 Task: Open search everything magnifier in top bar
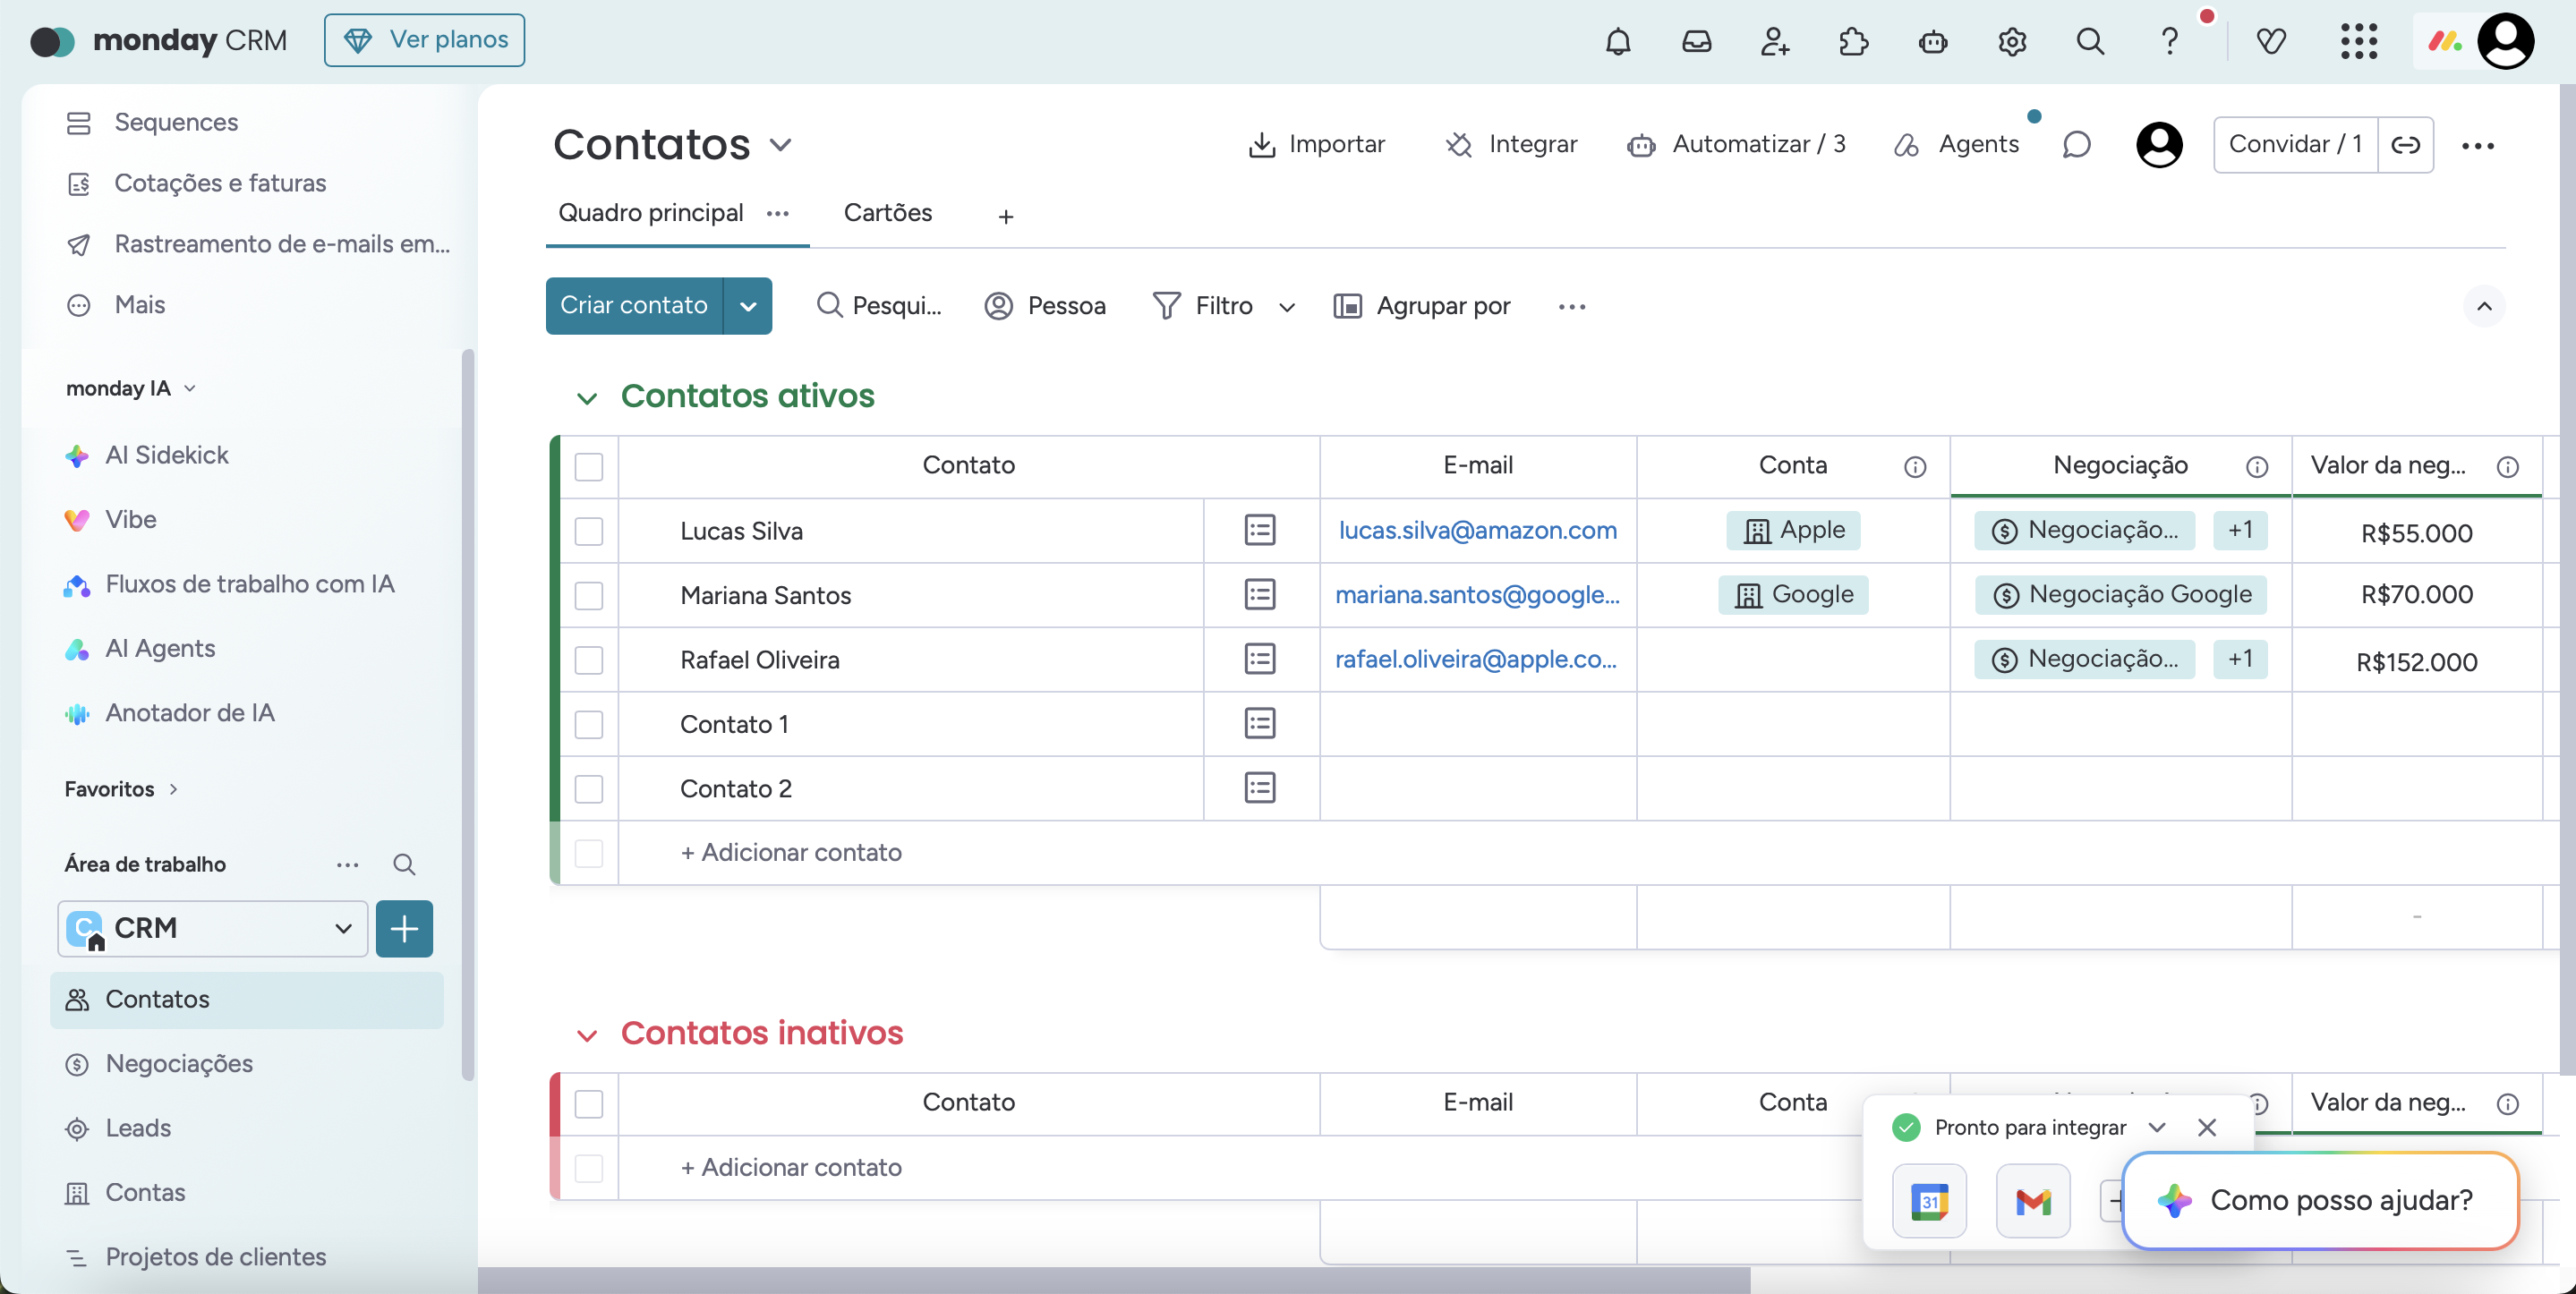(2090, 41)
